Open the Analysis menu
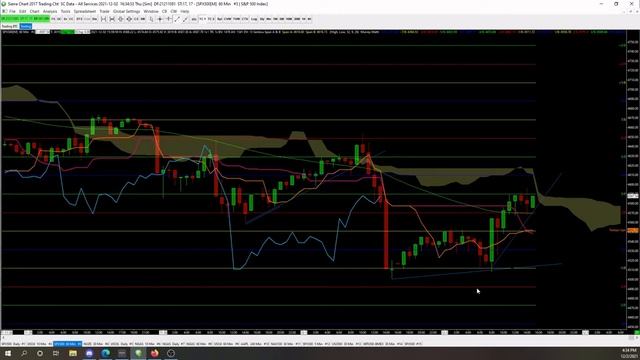 point(50,11)
